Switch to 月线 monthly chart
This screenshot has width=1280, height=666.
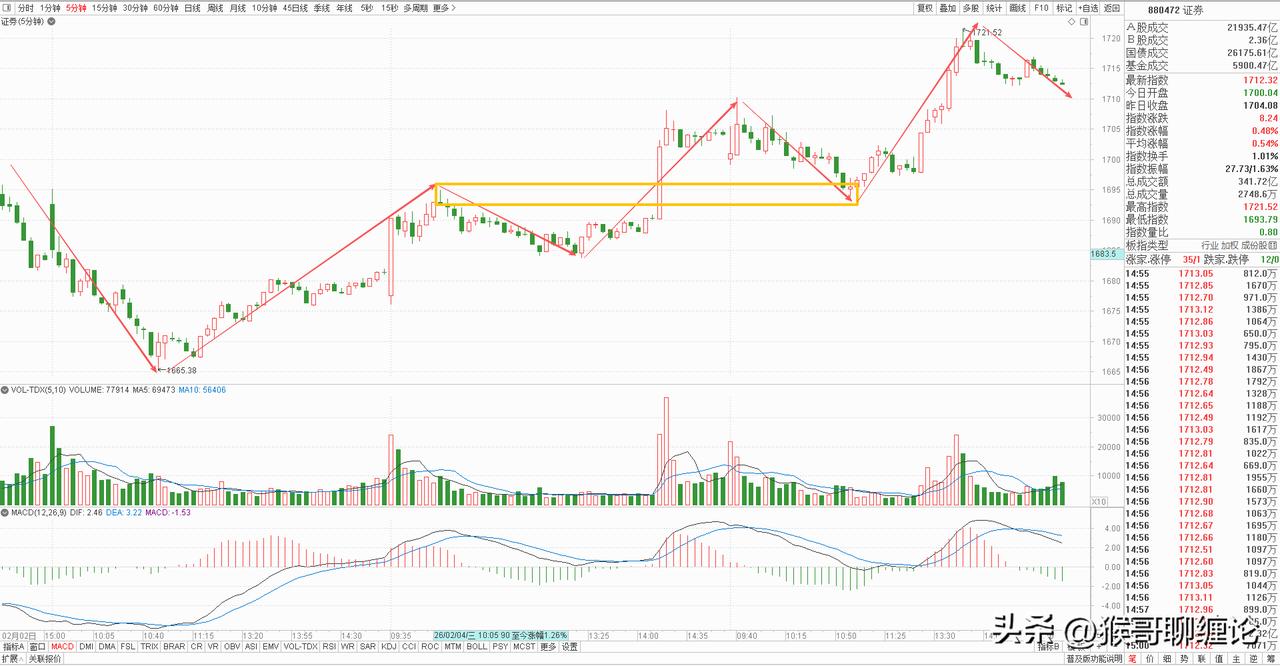pos(238,7)
